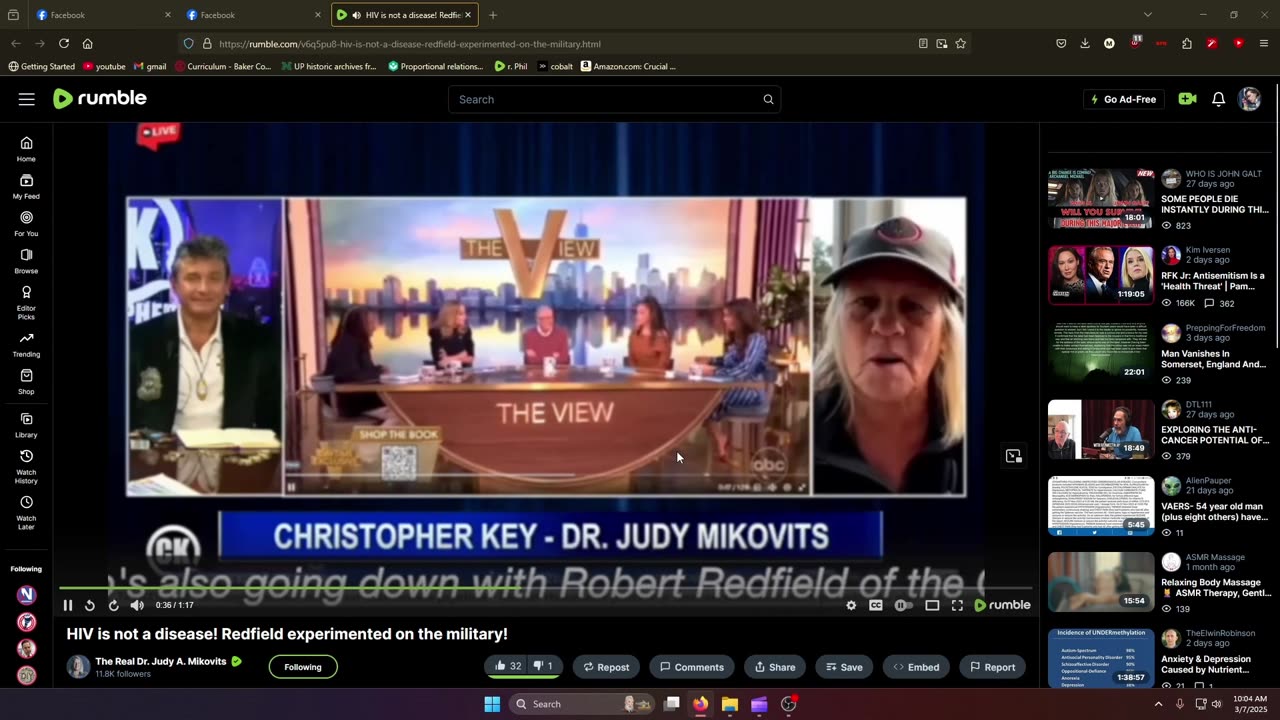This screenshot has height=720, width=1280.
Task: Open the extensions puzzle icon
Action: click(x=1187, y=44)
